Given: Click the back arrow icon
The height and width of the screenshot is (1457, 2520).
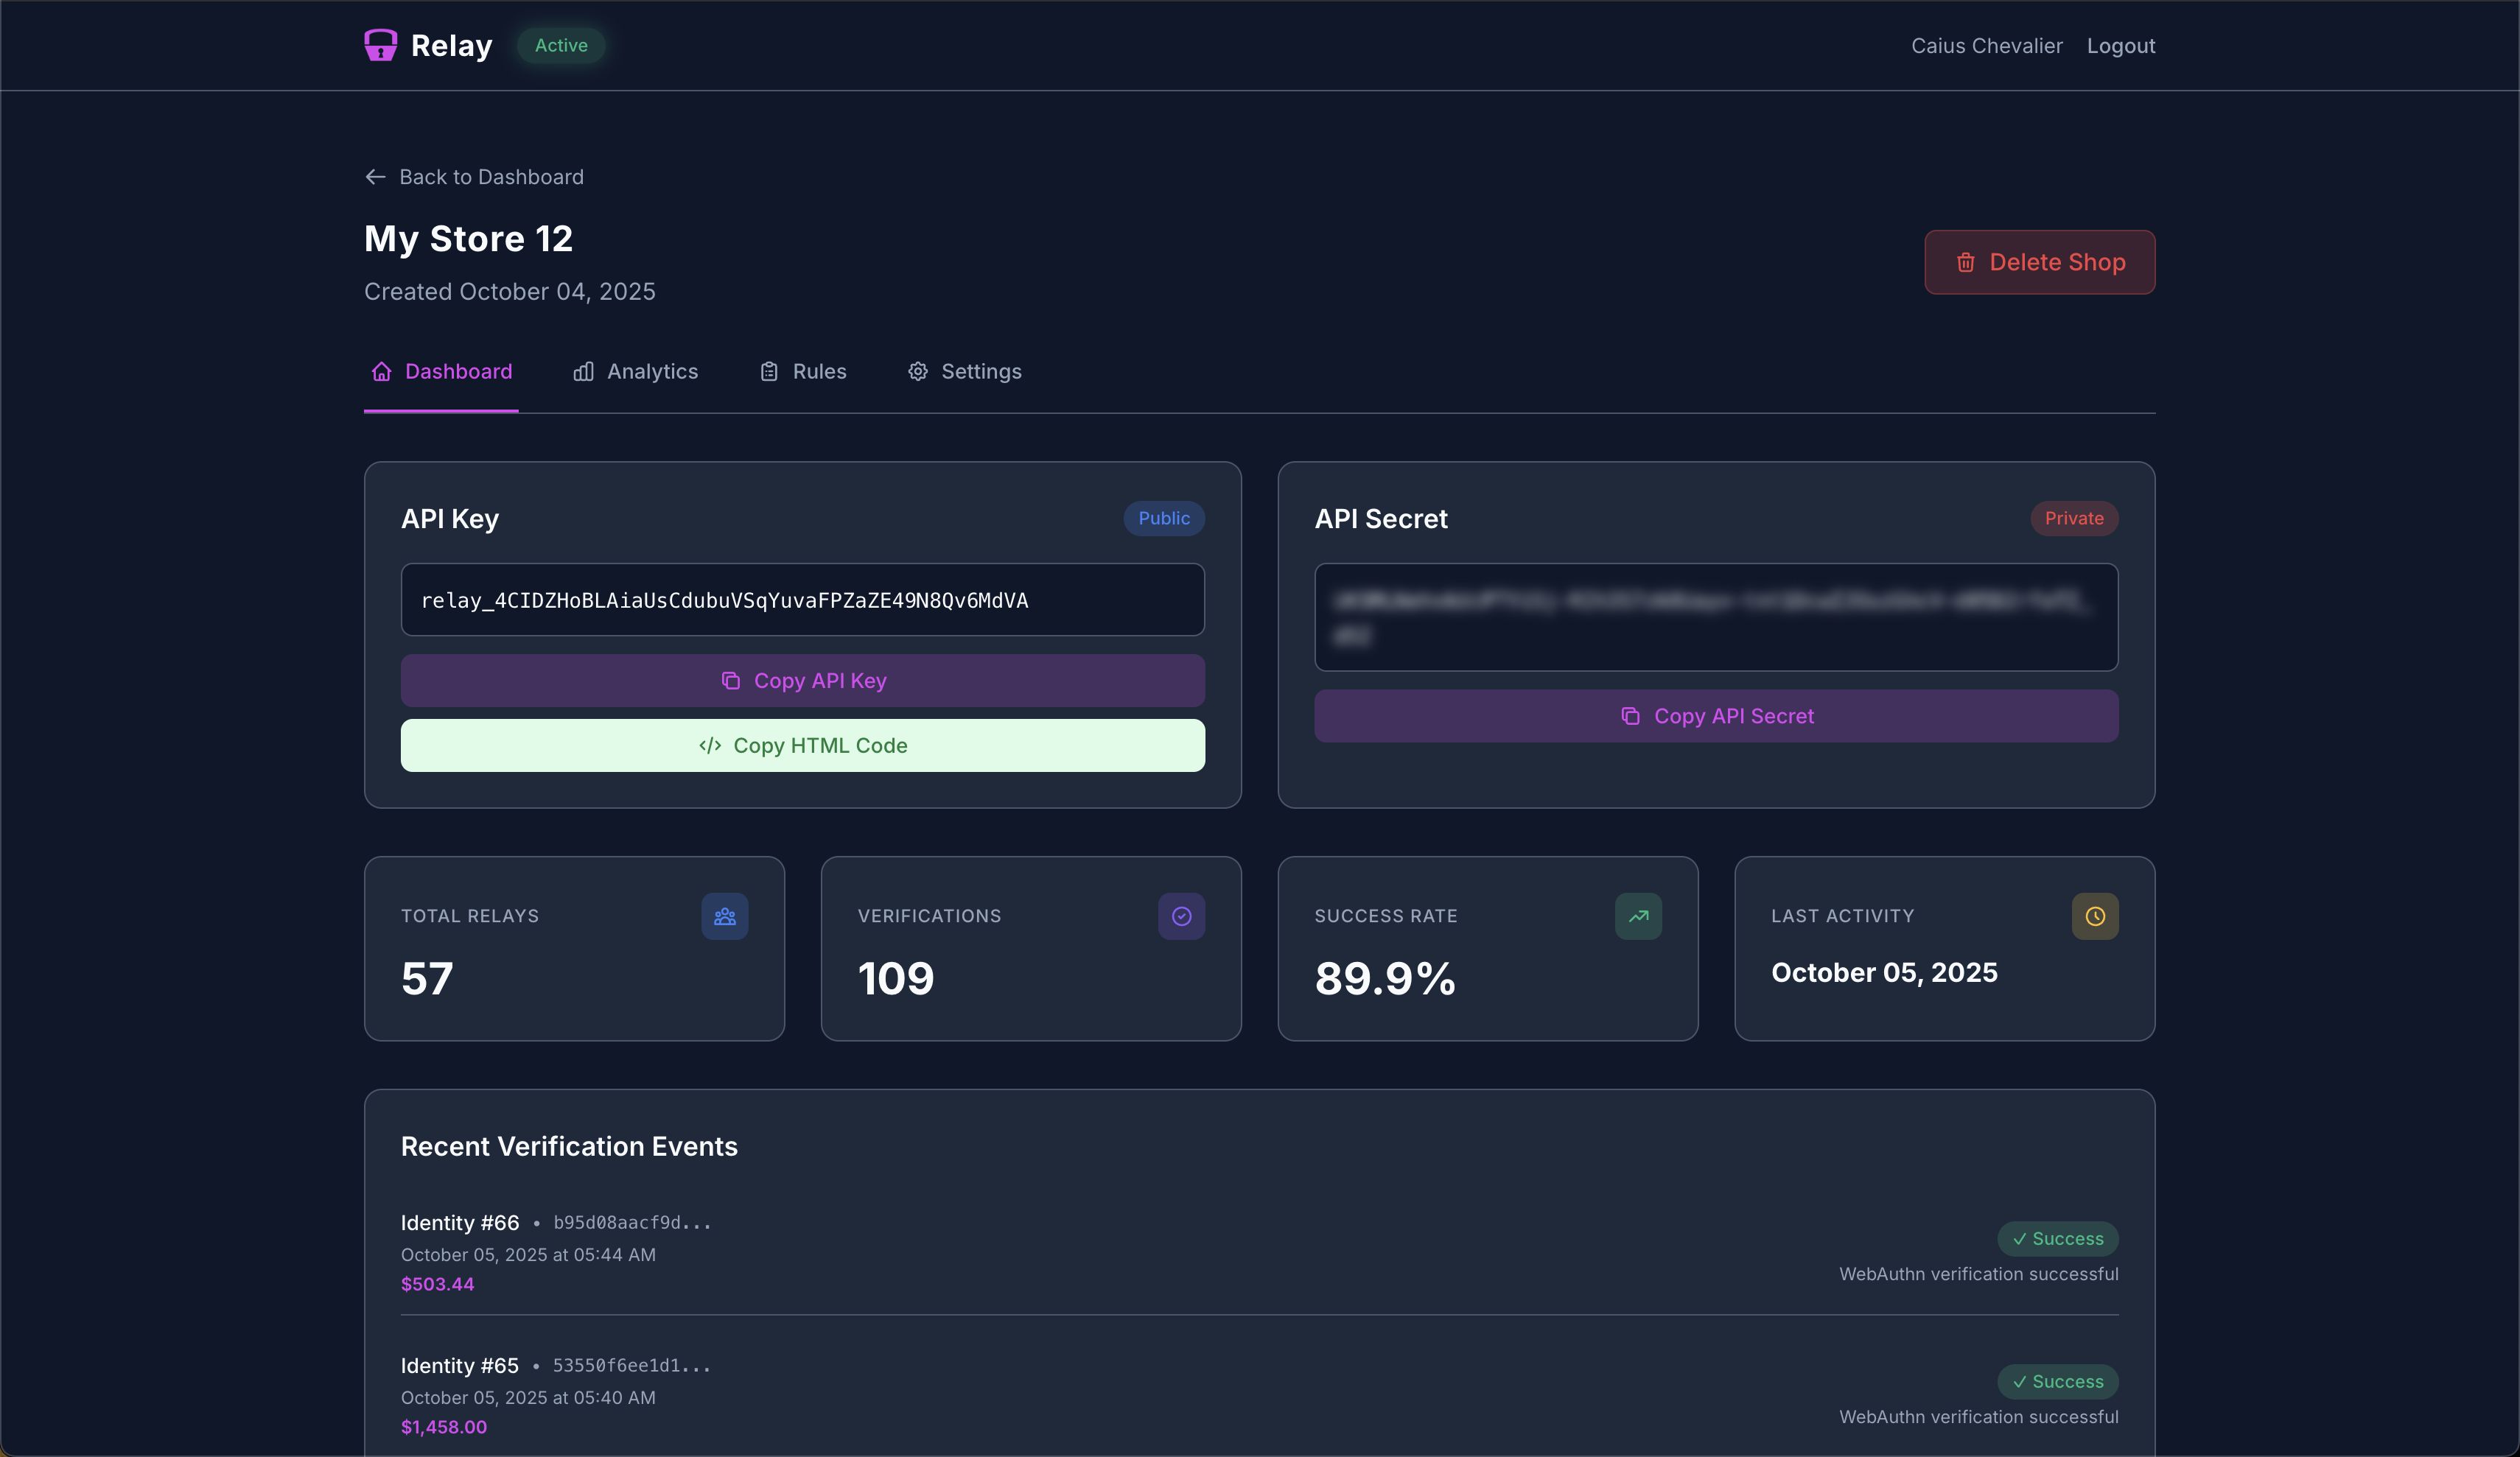Looking at the screenshot, I should [x=375, y=177].
